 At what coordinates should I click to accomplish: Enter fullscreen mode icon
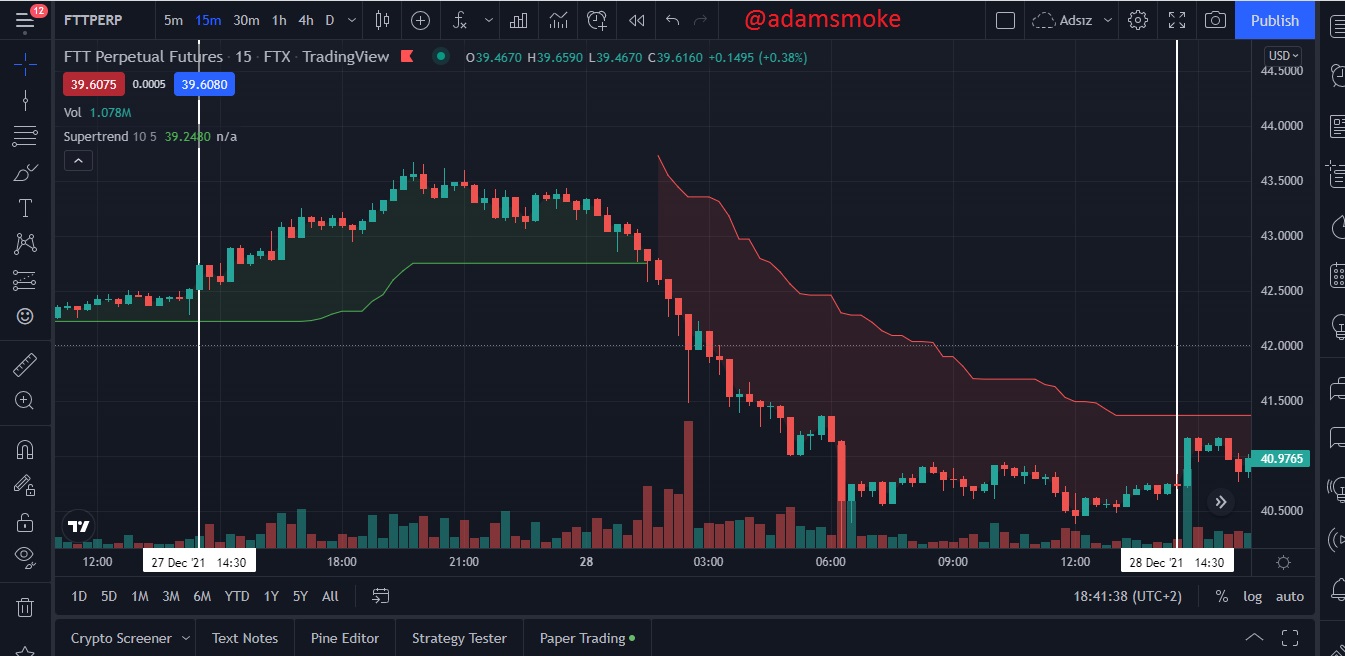[x=1177, y=20]
